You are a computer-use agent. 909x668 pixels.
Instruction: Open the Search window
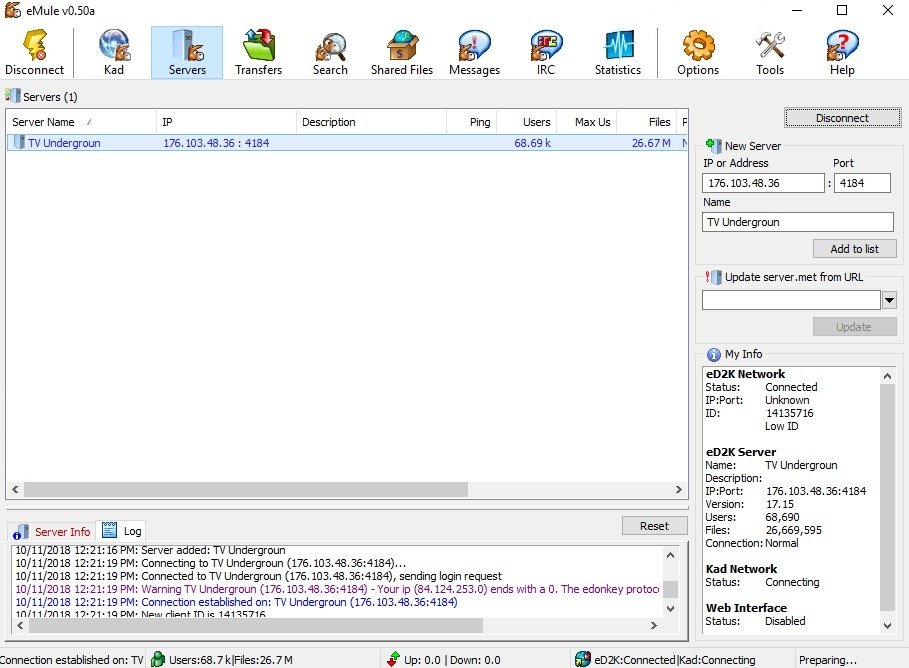pos(330,52)
